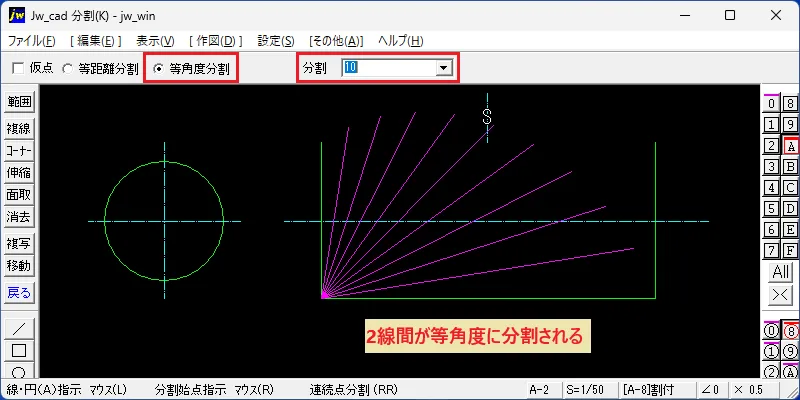Viewport: 800px width, 400px height.
Task: Select the 範囲 (range) tool
Action: tap(19, 102)
